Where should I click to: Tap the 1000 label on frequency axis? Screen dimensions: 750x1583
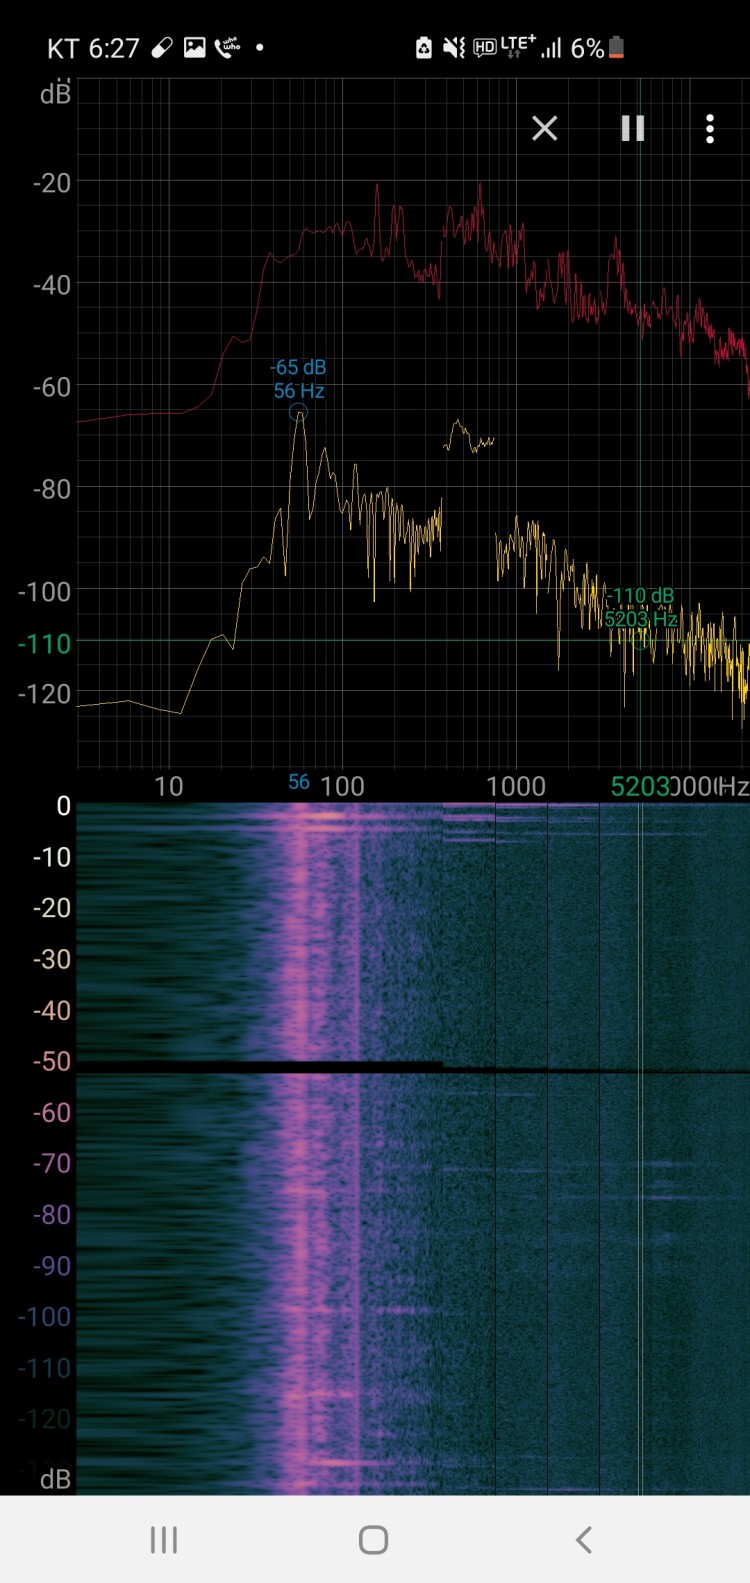click(515, 786)
